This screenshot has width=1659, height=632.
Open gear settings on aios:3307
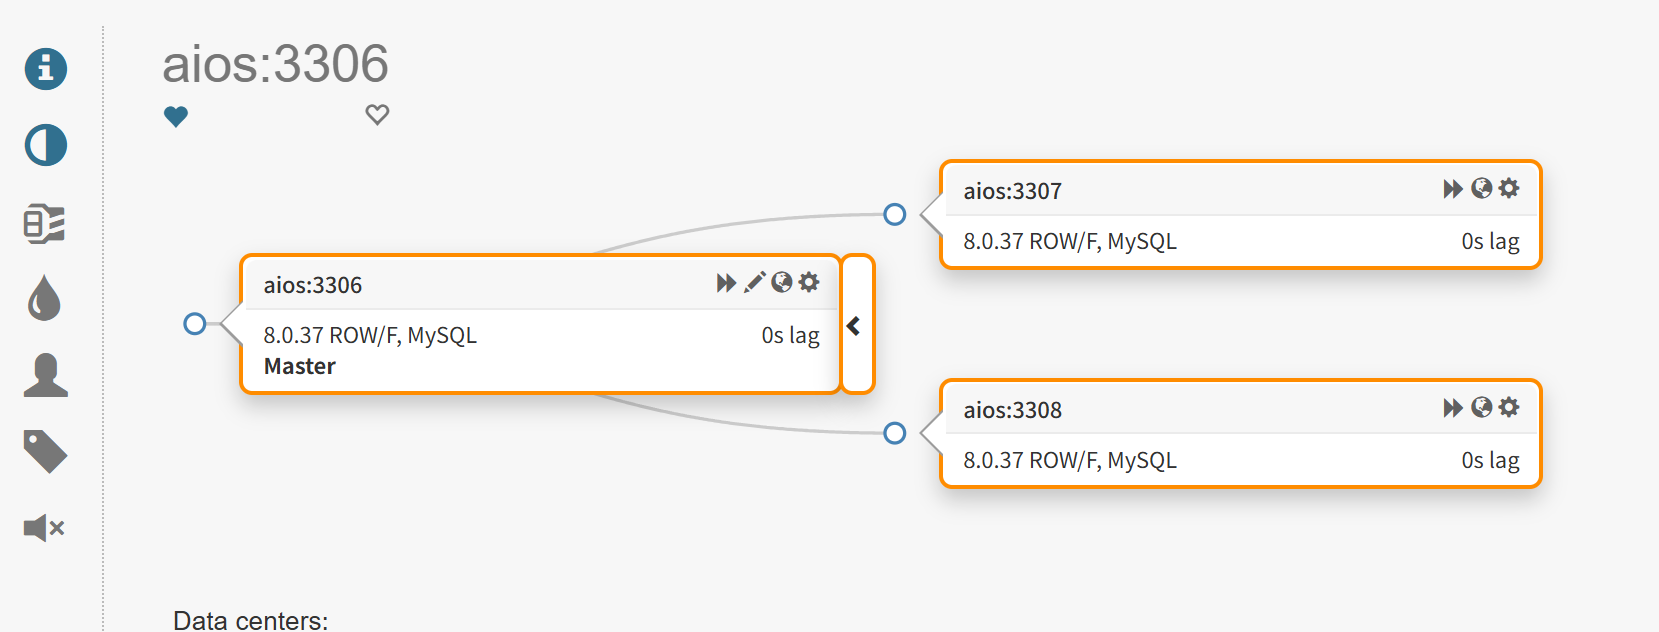pyautogui.click(x=1509, y=188)
